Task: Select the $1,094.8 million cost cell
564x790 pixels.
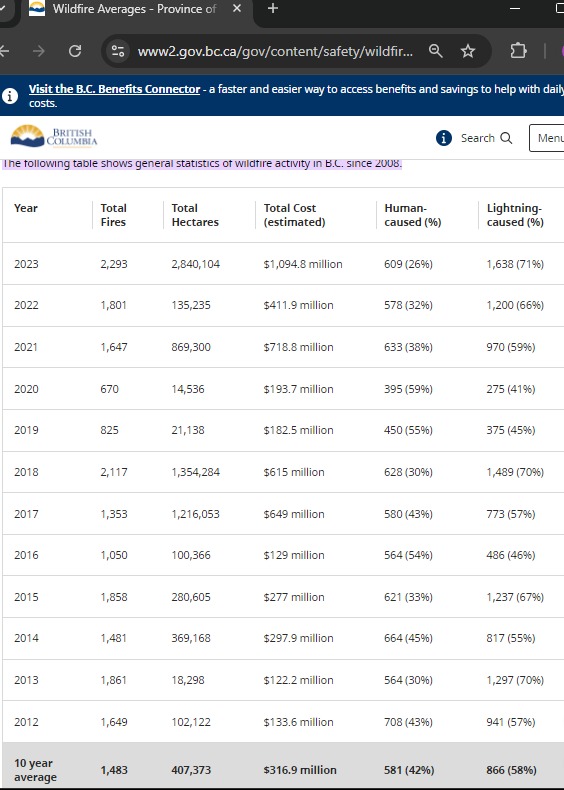Action: coord(303,264)
